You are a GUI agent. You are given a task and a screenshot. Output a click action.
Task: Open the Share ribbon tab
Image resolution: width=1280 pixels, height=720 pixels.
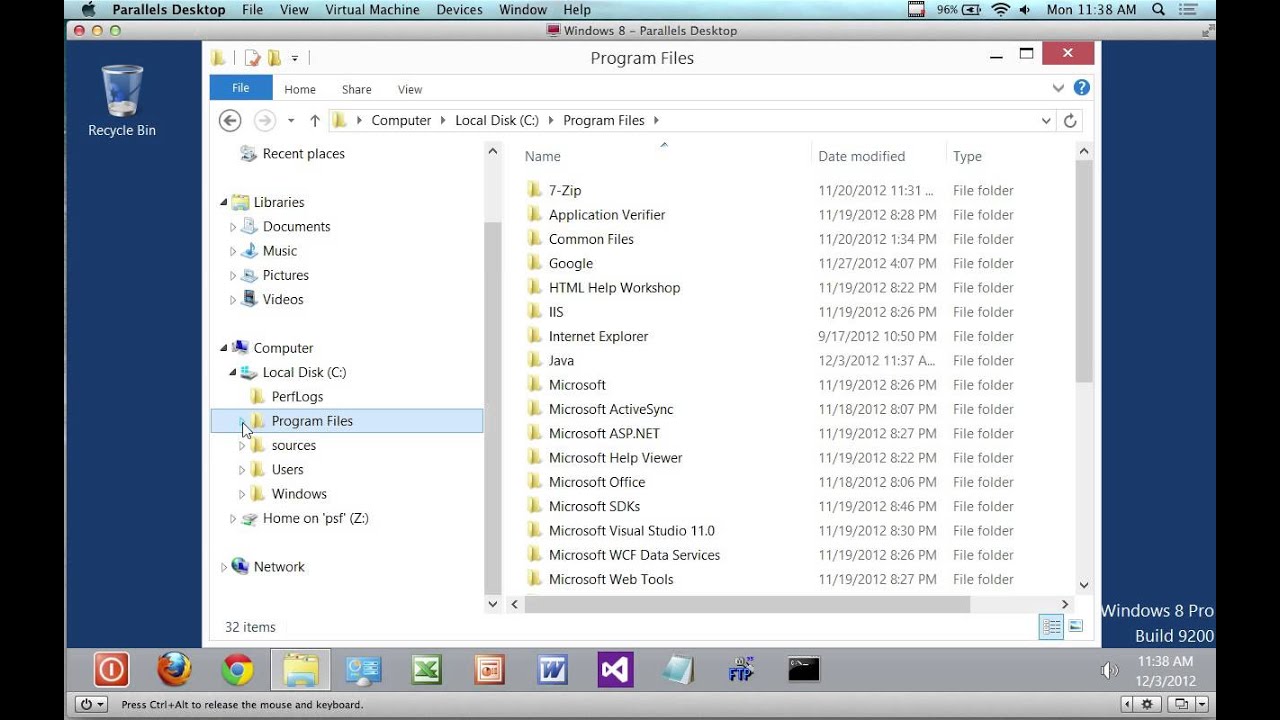coord(356,89)
